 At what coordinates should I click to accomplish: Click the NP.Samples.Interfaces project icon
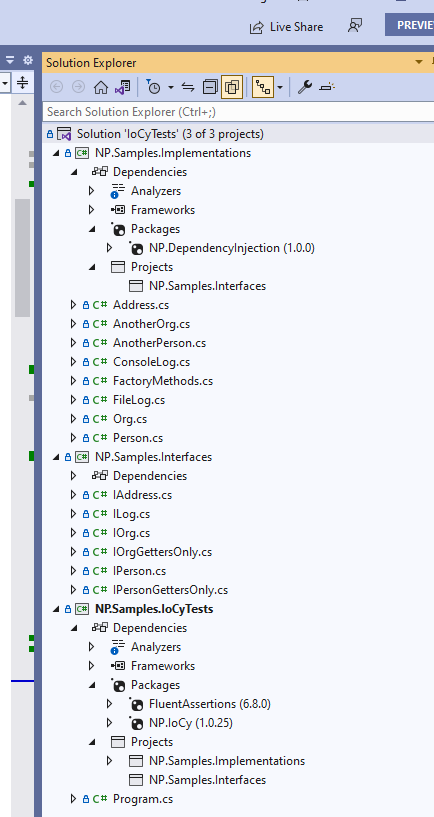(x=82, y=457)
